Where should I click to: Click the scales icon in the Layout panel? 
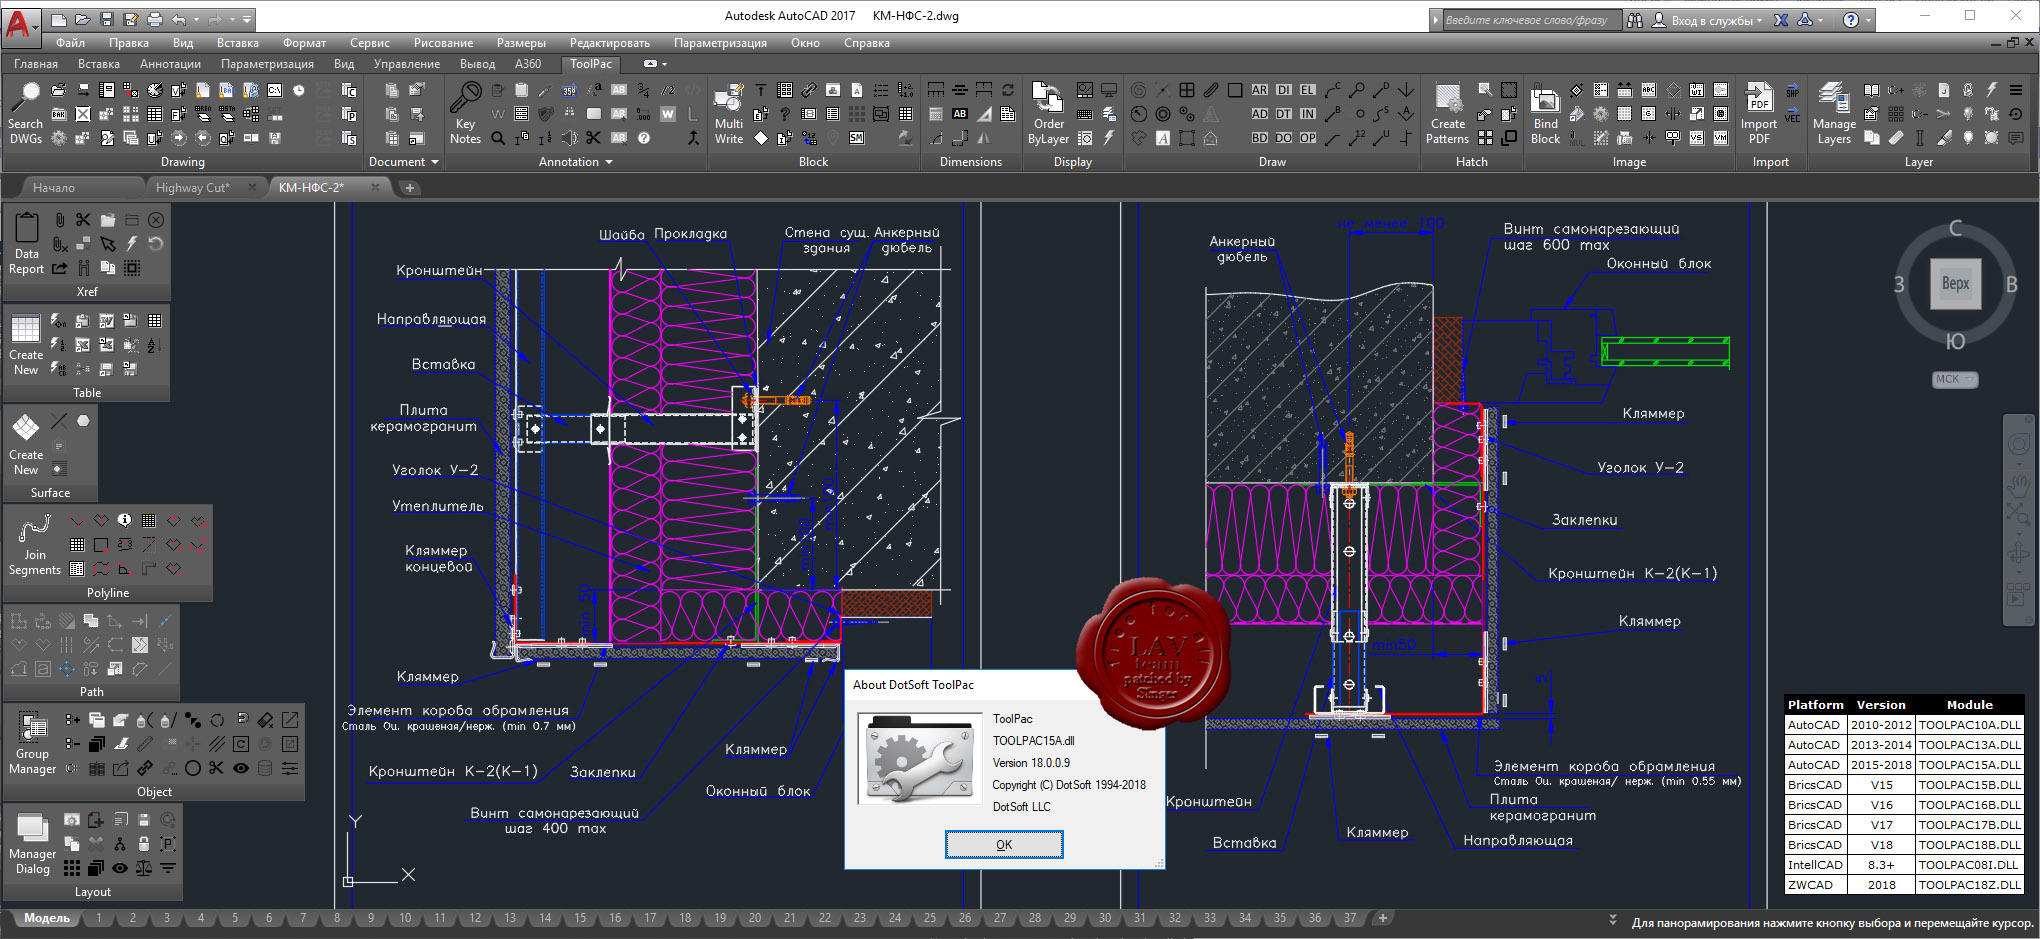pos(144,868)
